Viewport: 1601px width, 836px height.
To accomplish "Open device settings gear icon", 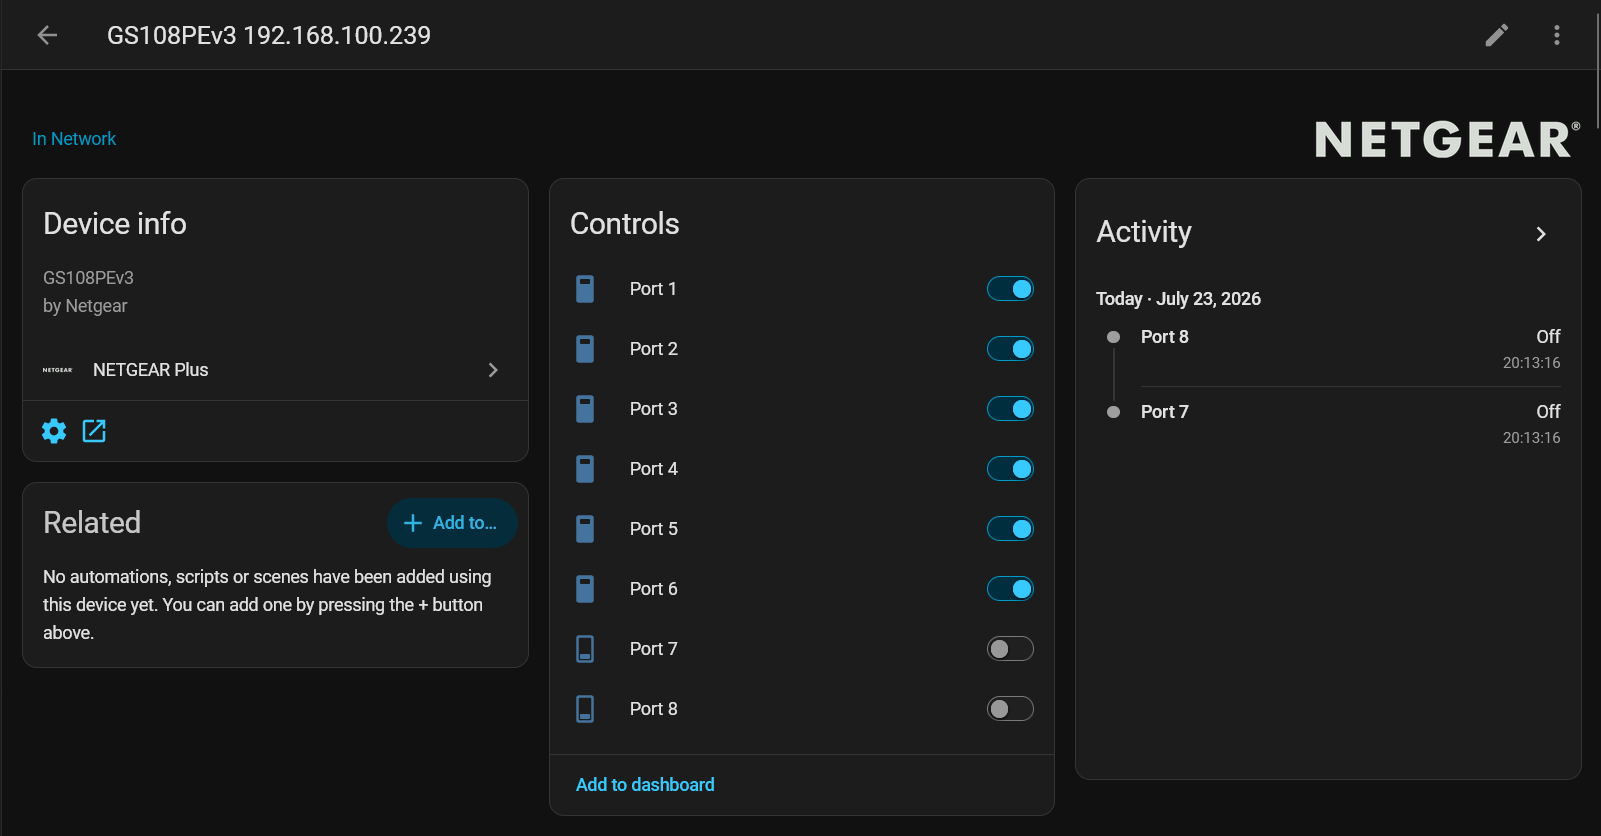I will (54, 431).
